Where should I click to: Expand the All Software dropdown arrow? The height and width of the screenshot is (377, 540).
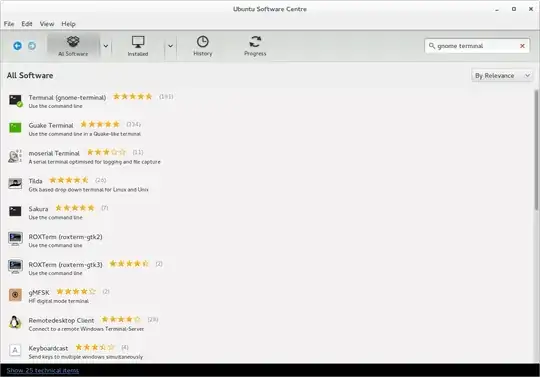pos(106,46)
